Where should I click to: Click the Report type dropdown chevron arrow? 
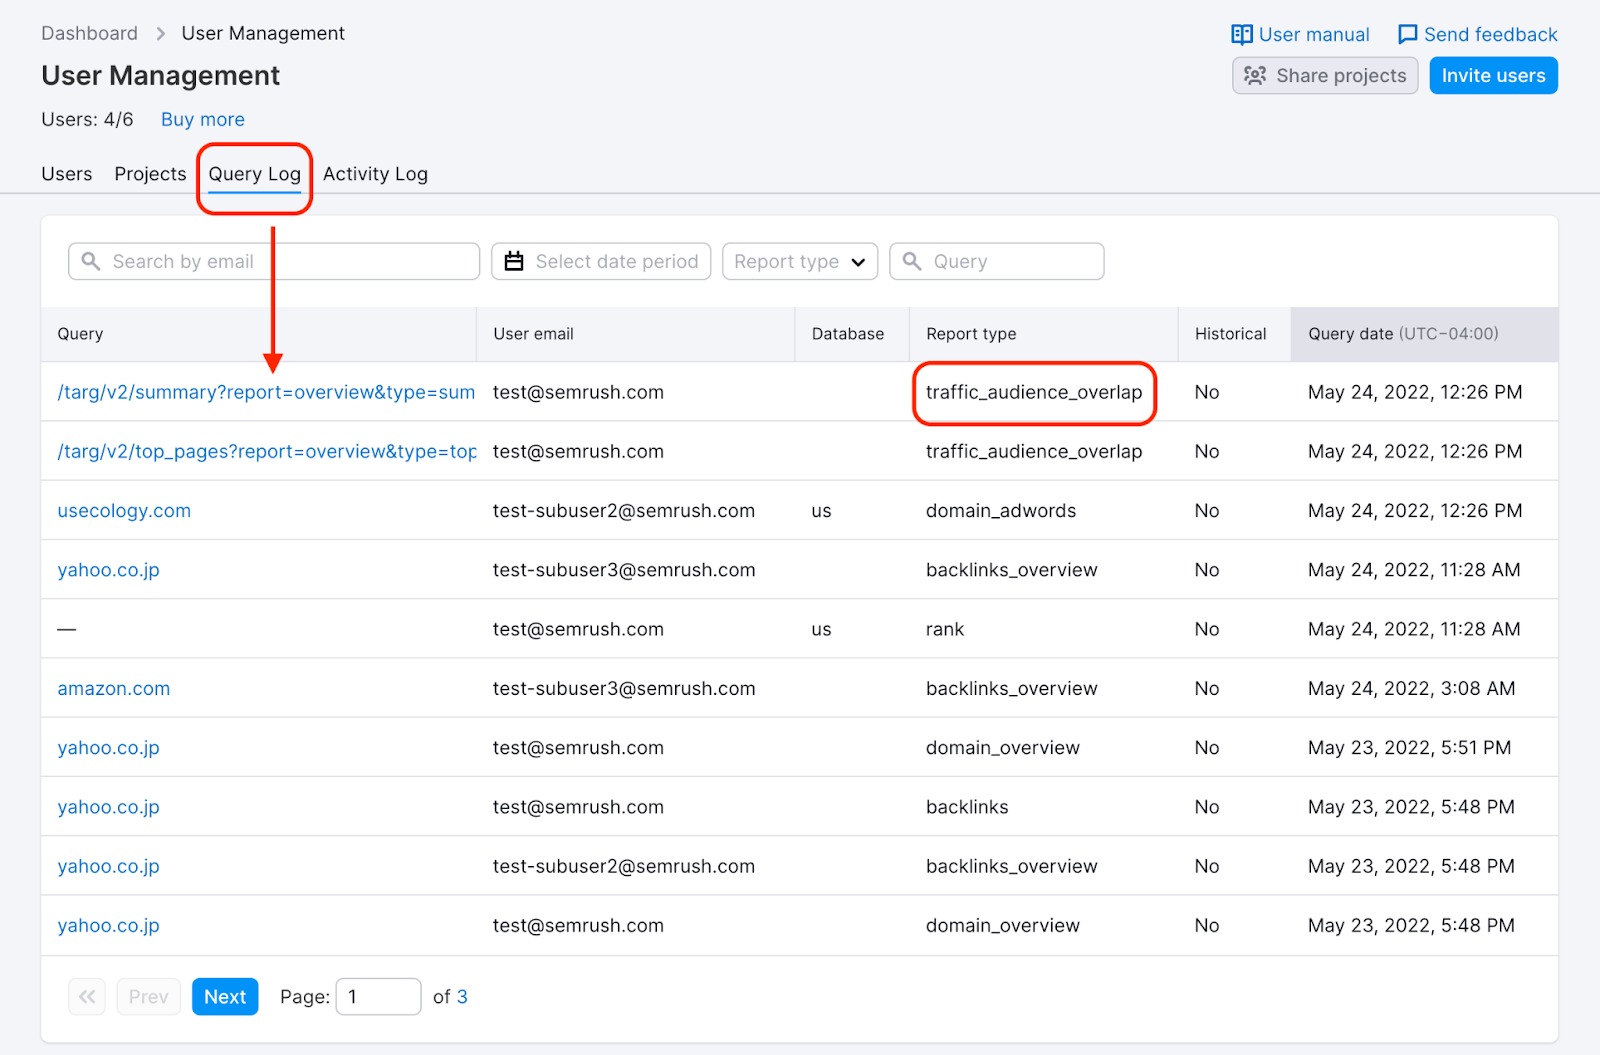(858, 262)
